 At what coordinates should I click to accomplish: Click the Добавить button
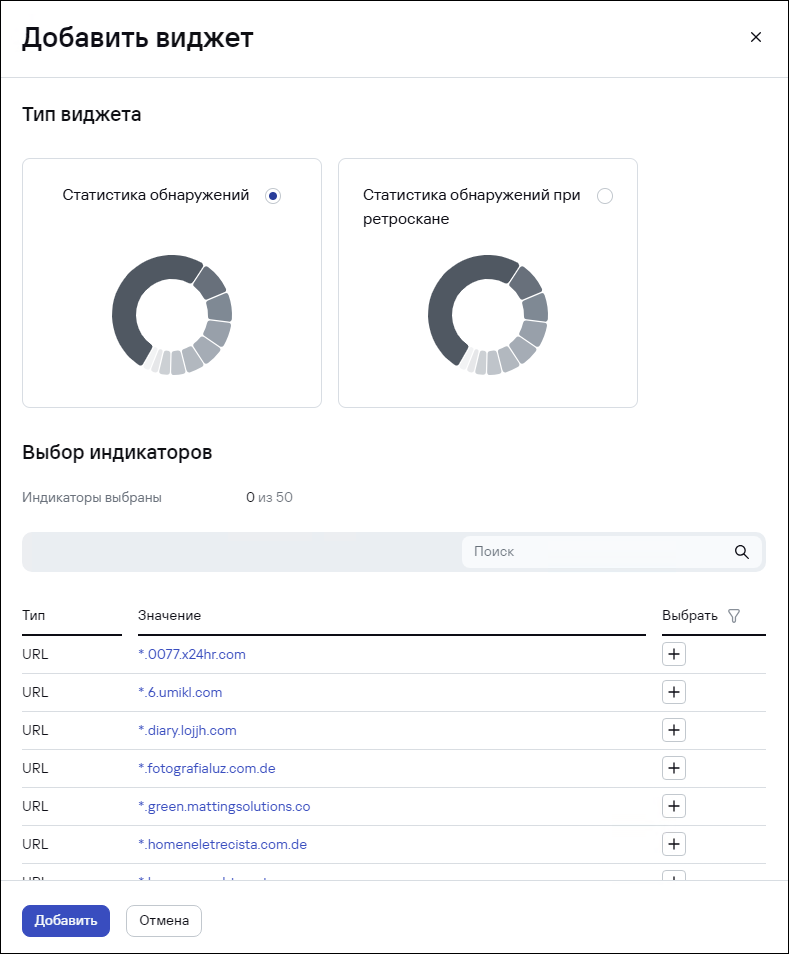coord(65,920)
